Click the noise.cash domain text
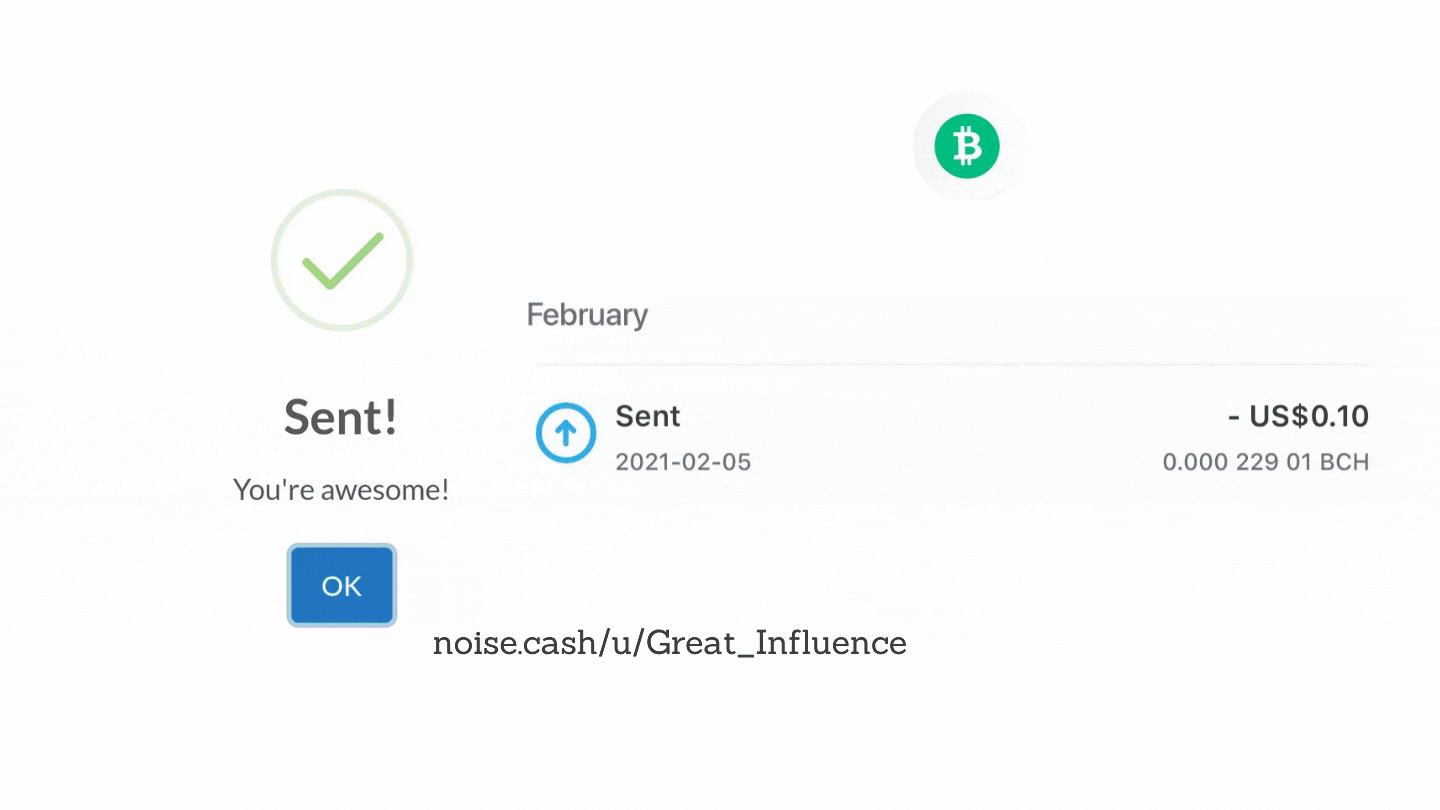Image resolution: width=1440 pixels, height=810 pixels. 514,643
